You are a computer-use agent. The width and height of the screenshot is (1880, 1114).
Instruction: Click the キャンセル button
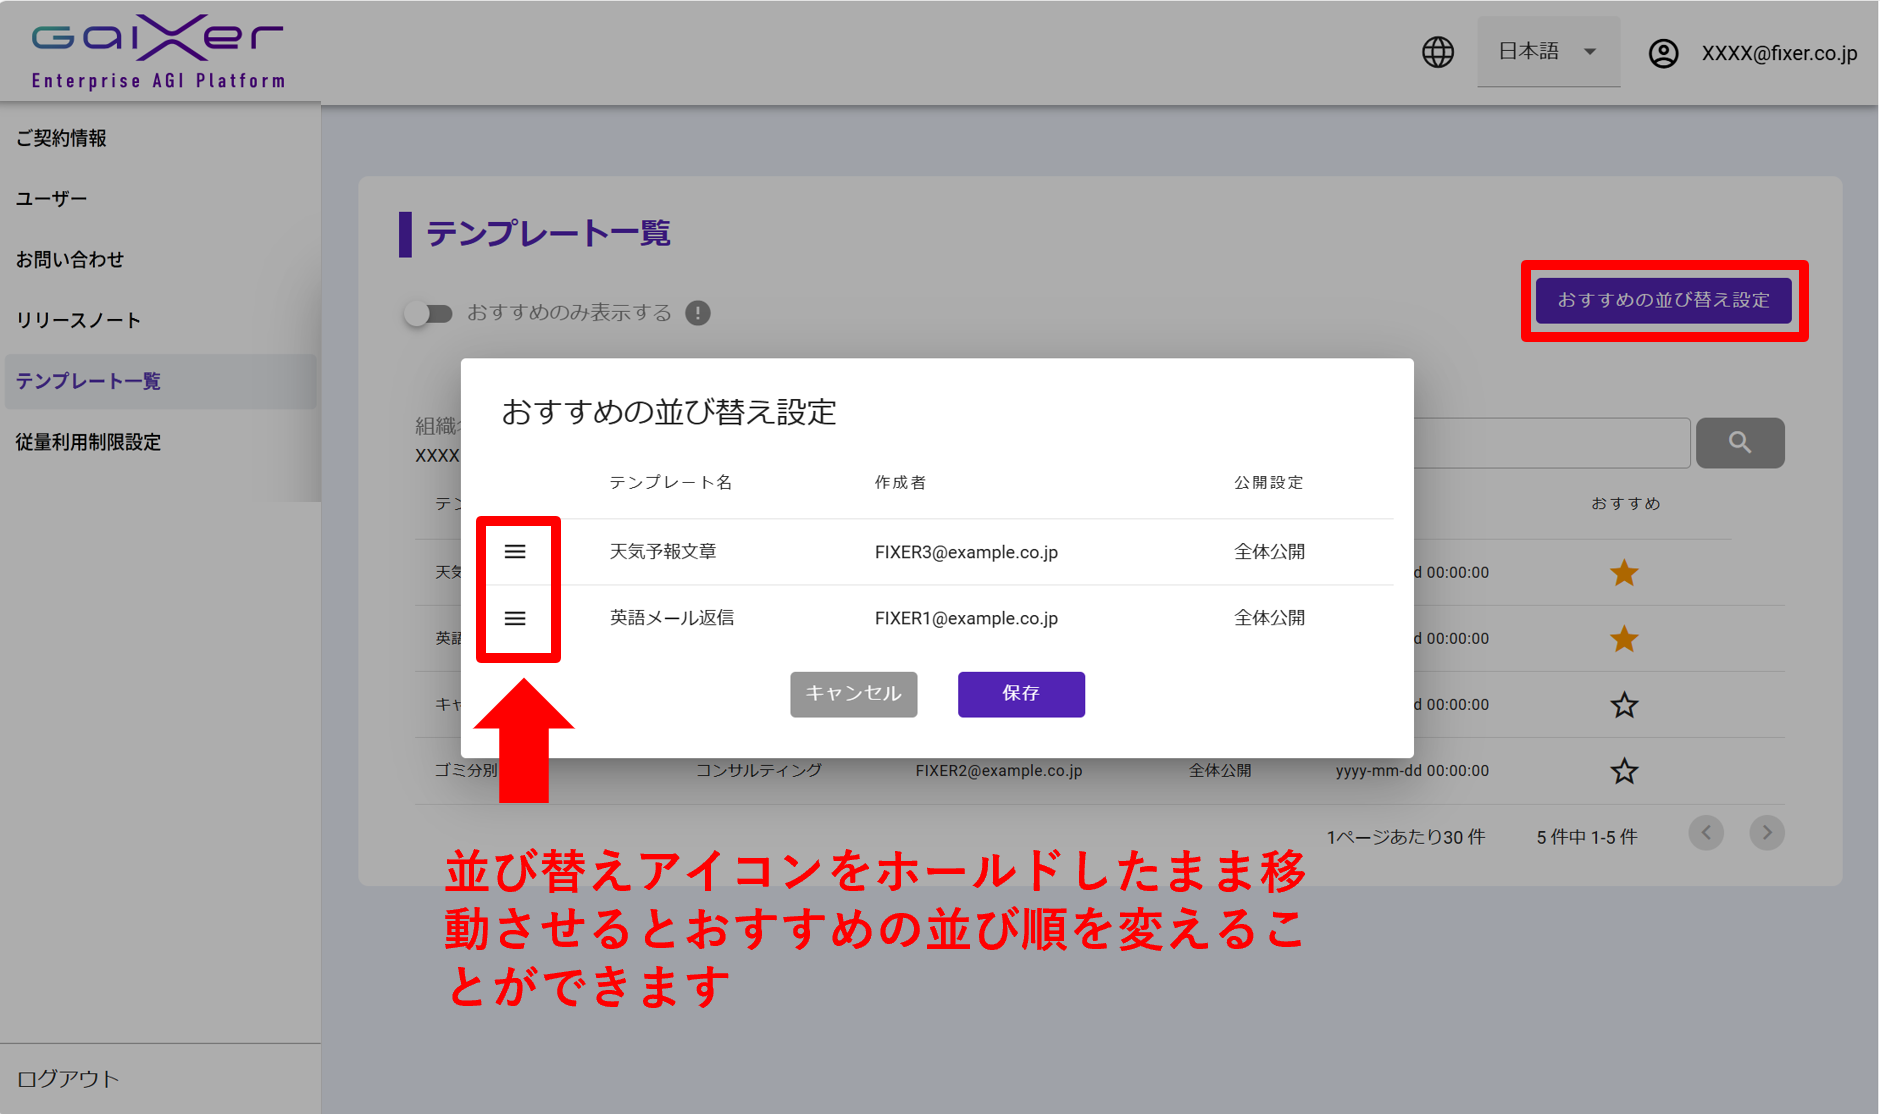pyautogui.click(x=853, y=694)
